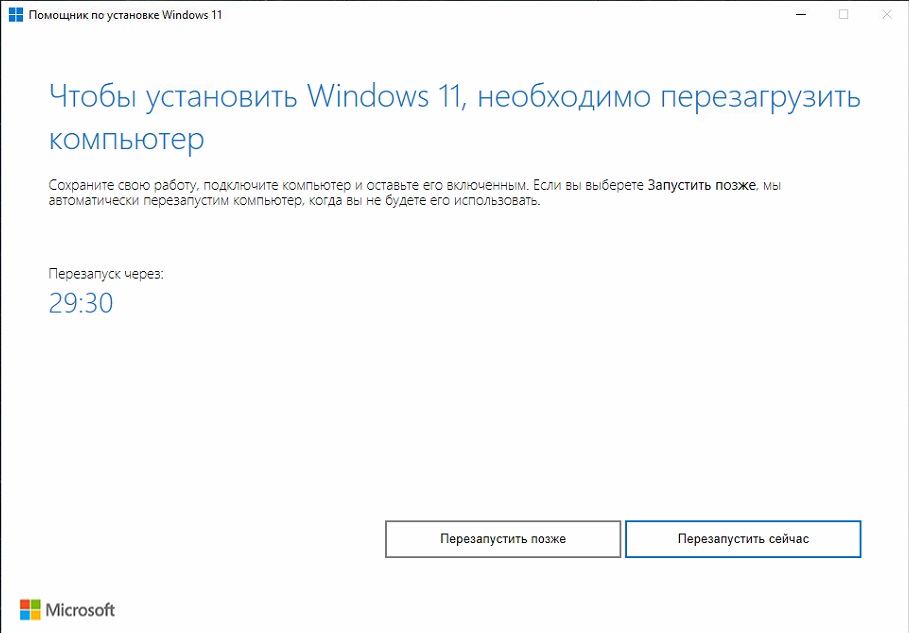This screenshot has height=633, width=909.
Task: Close the installation assistant window
Action: pos(886,14)
